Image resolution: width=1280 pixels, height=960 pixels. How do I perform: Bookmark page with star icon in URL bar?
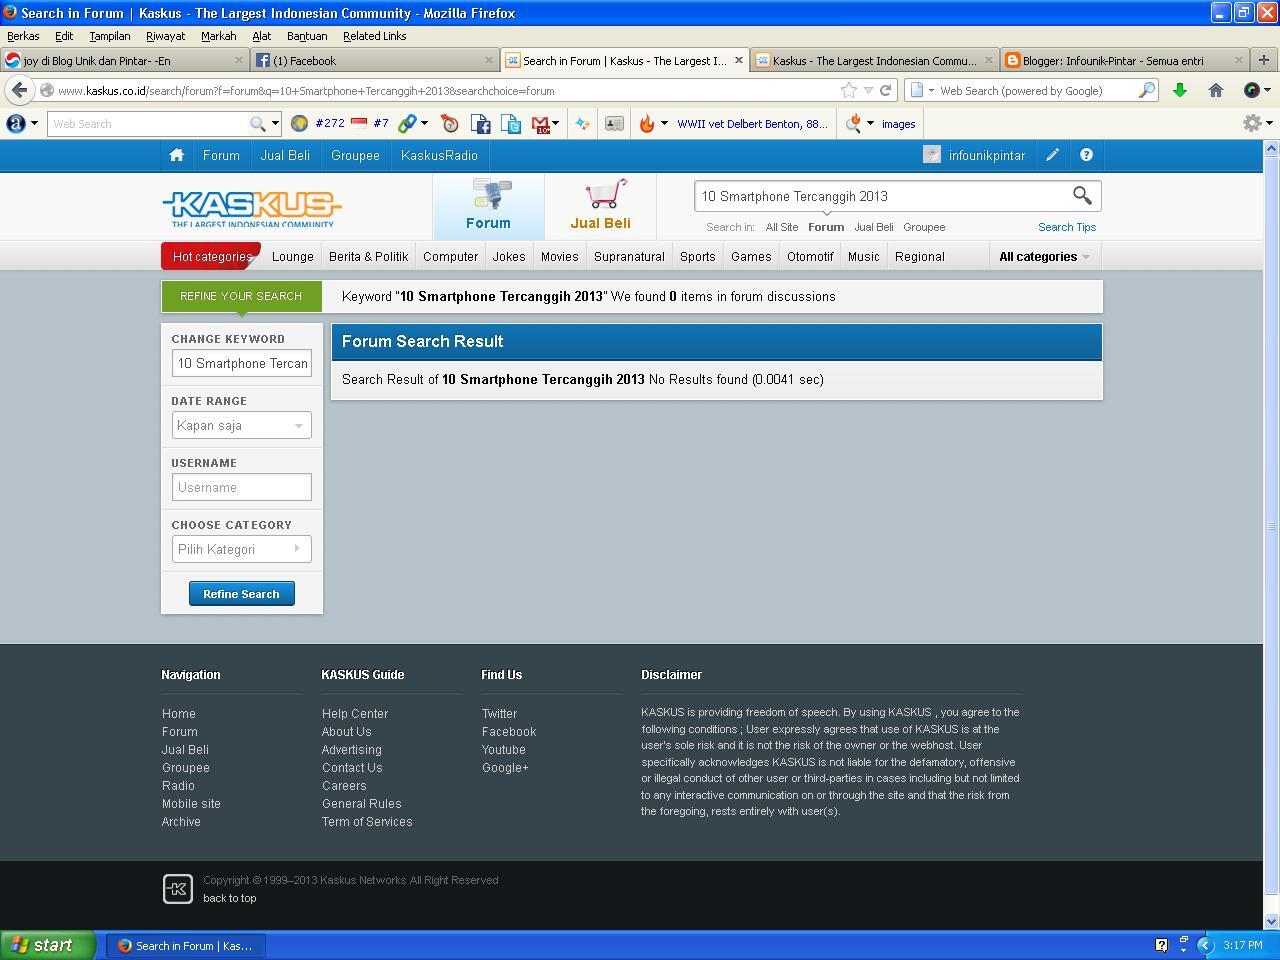[849, 90]
